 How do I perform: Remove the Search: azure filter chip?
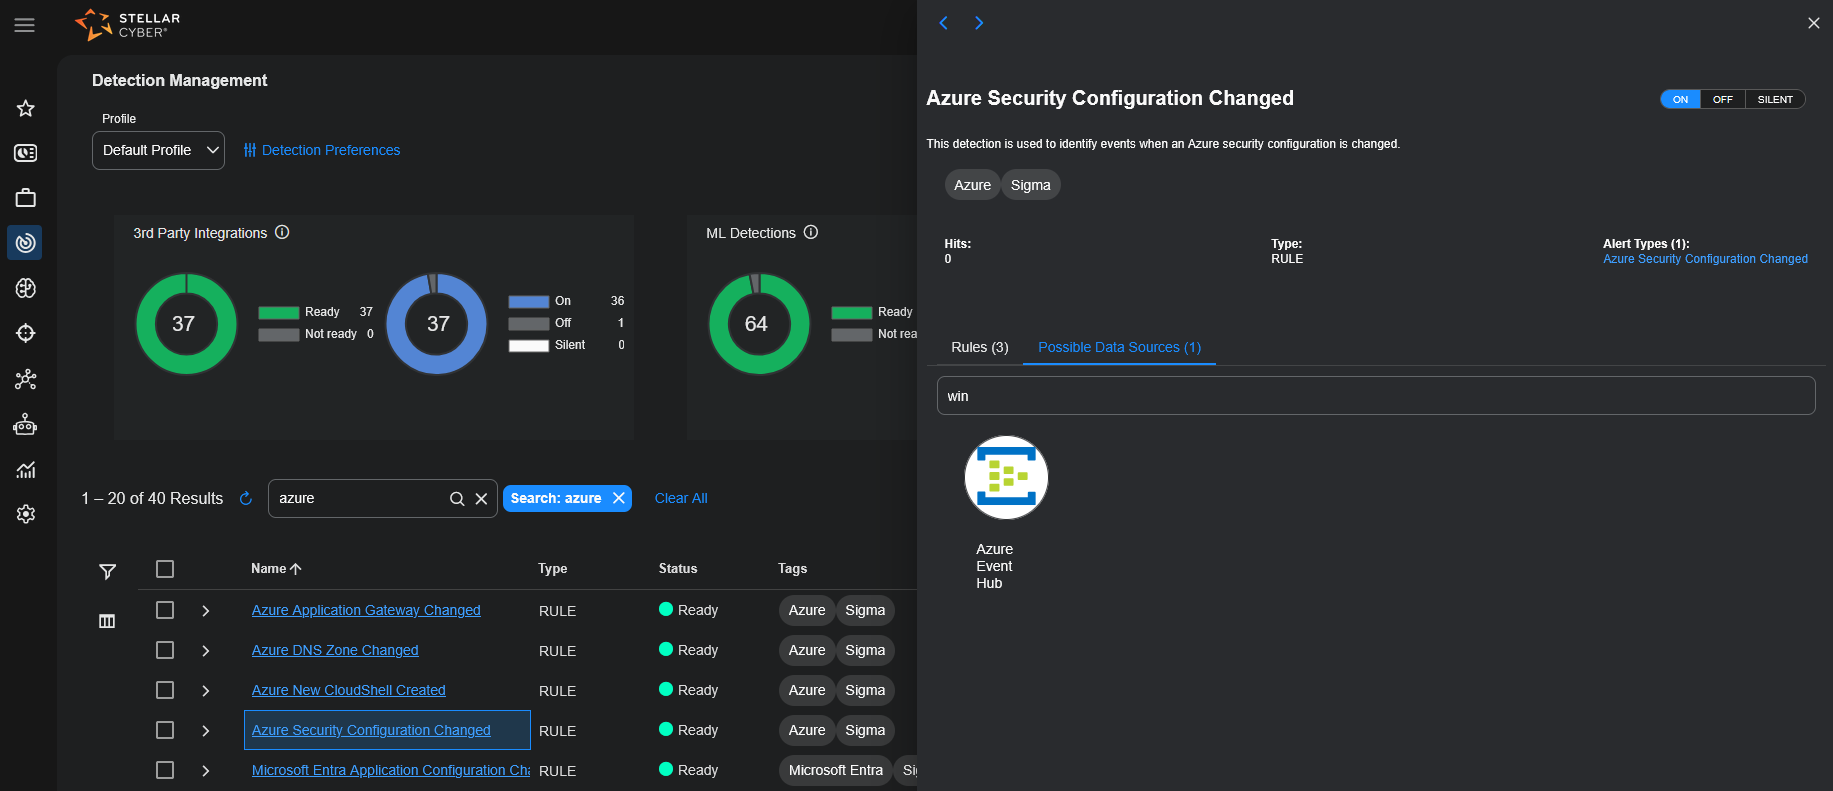click(619, 498)
